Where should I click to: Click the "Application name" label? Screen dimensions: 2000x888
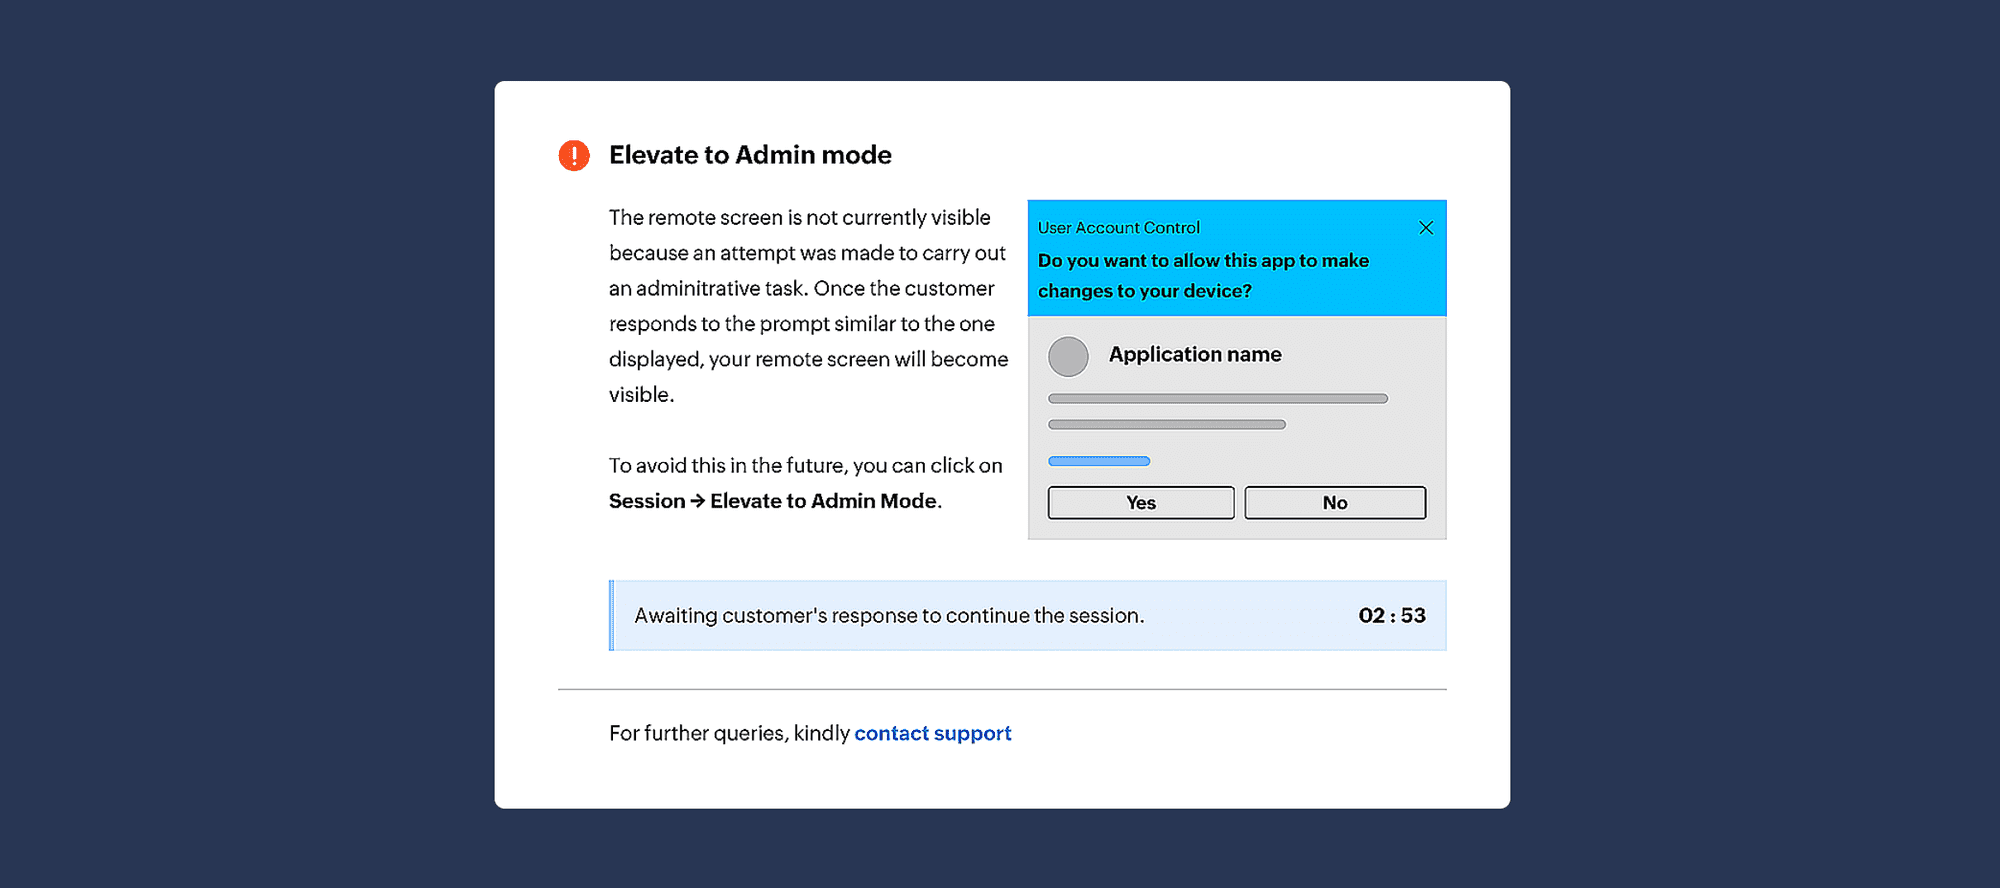1195,354
